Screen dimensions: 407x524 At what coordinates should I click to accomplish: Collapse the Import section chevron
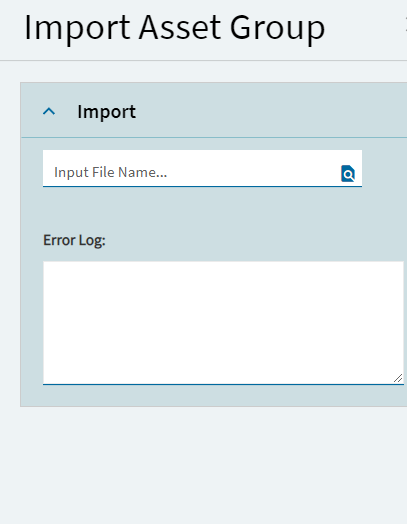[x=49, y=111]
